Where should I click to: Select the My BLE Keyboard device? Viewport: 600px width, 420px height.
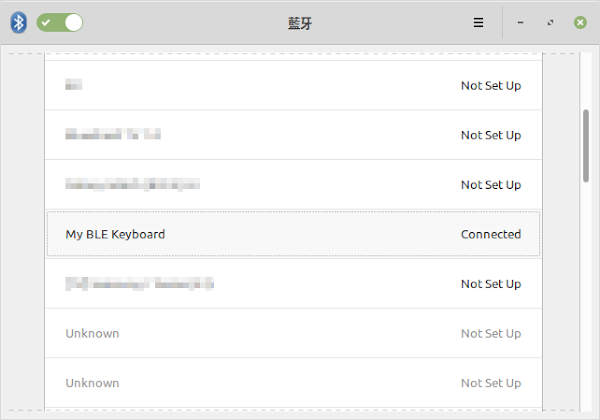(293, 234)
